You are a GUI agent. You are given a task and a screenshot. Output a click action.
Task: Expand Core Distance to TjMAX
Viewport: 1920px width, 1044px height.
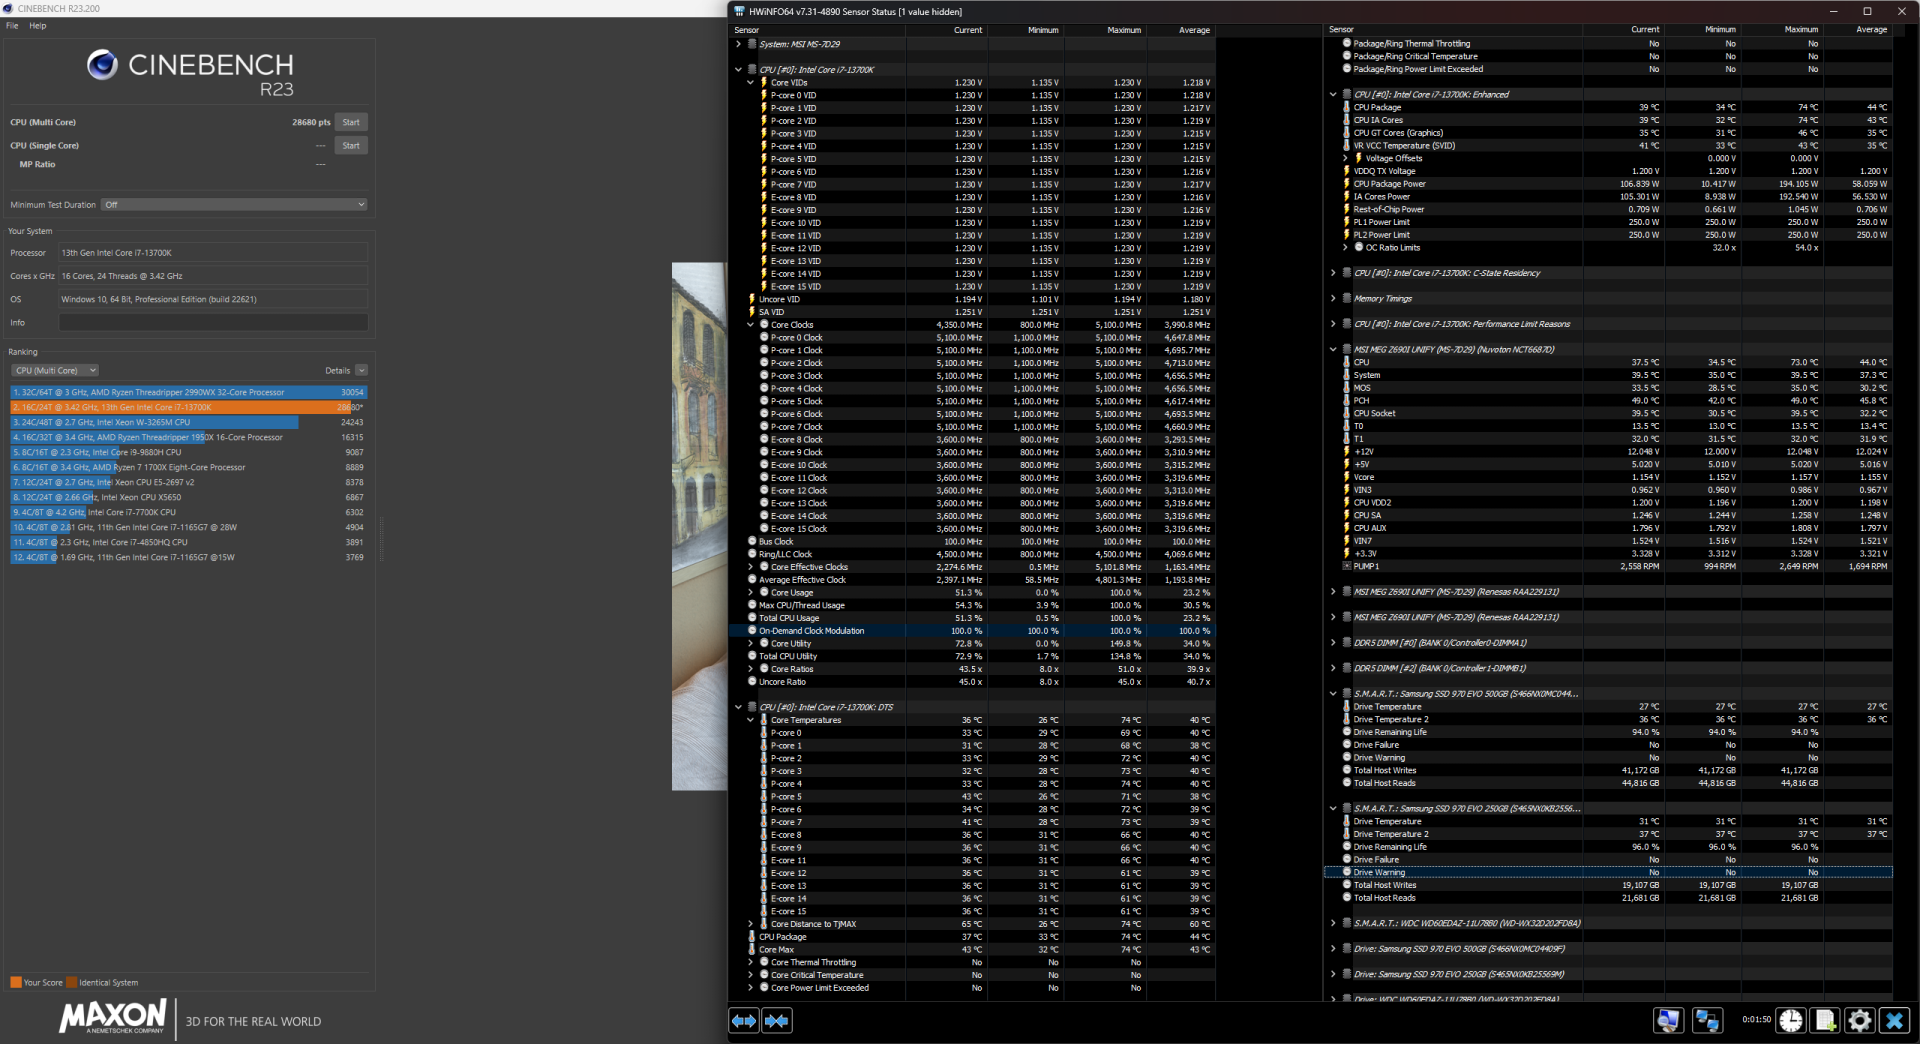coord(751,924)
